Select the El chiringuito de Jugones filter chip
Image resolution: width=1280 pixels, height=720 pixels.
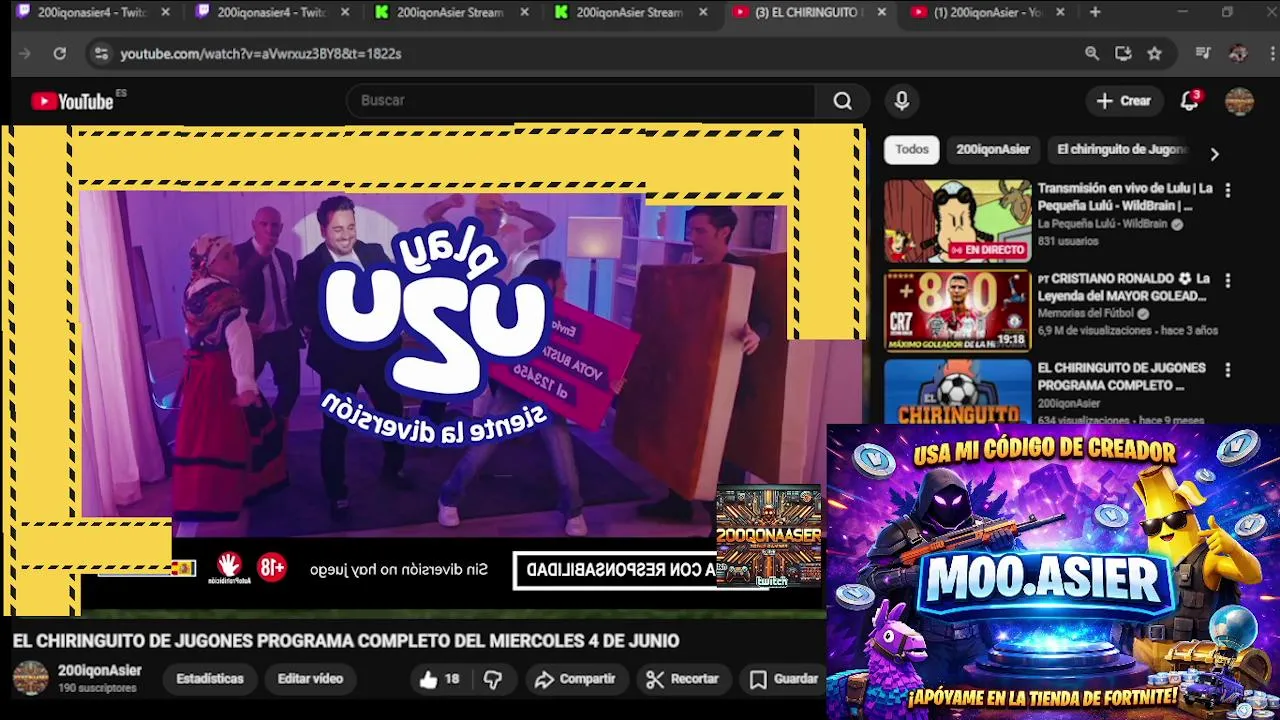1122,149
